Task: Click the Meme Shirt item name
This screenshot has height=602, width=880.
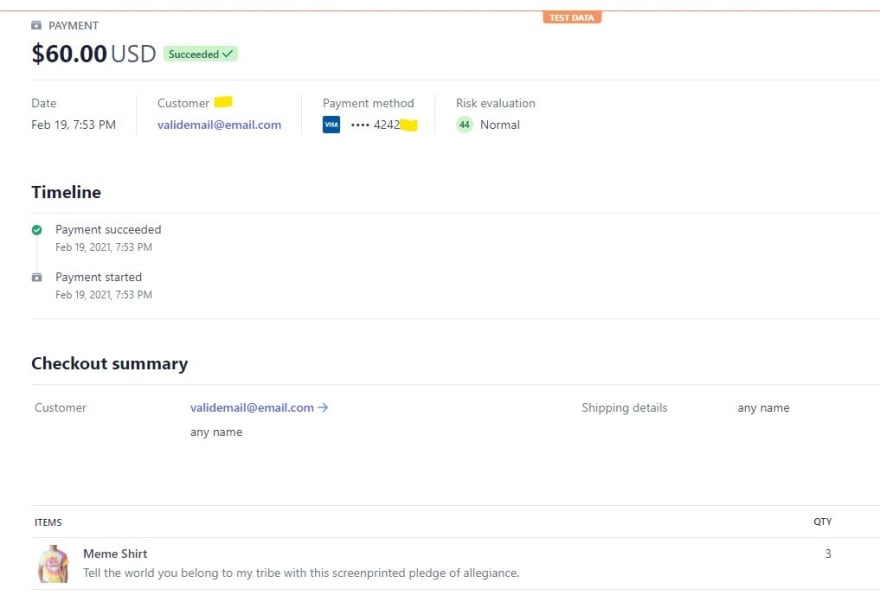Action: tap(115, 554)
